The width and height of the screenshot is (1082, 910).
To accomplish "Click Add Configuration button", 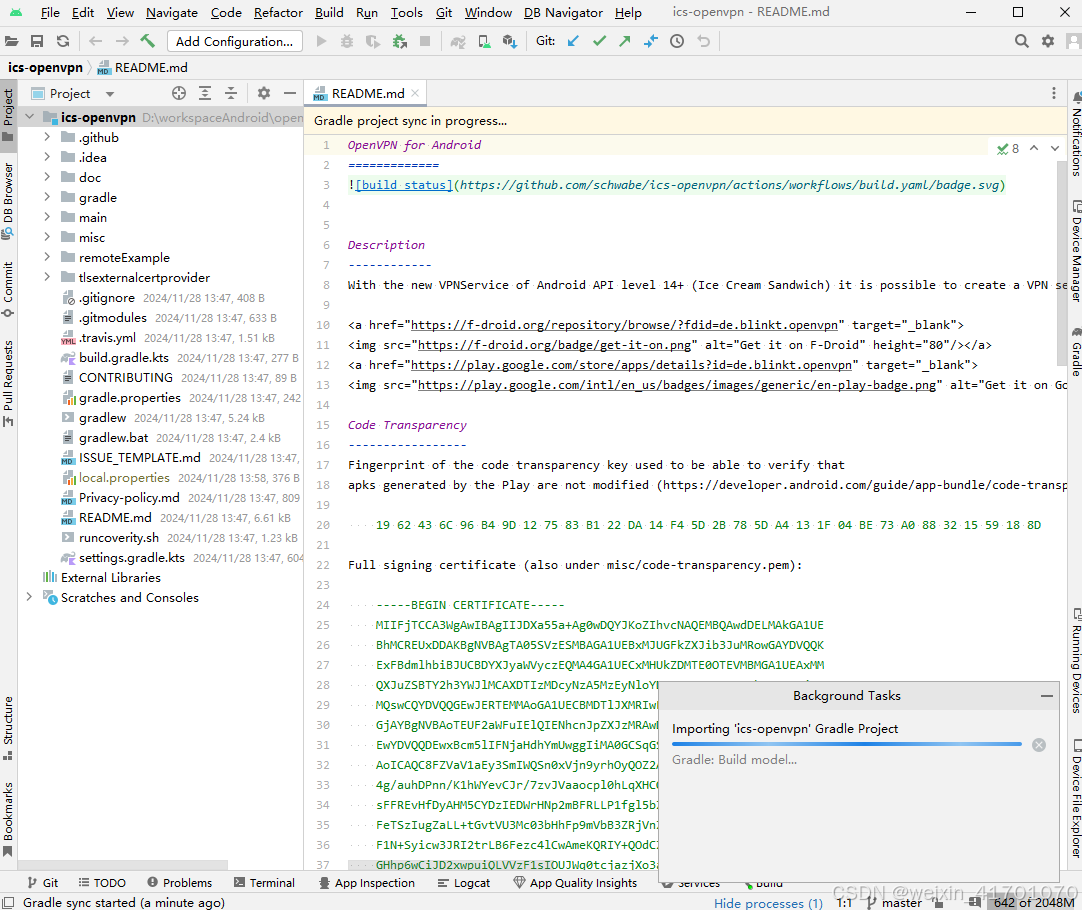I will 235,41.
